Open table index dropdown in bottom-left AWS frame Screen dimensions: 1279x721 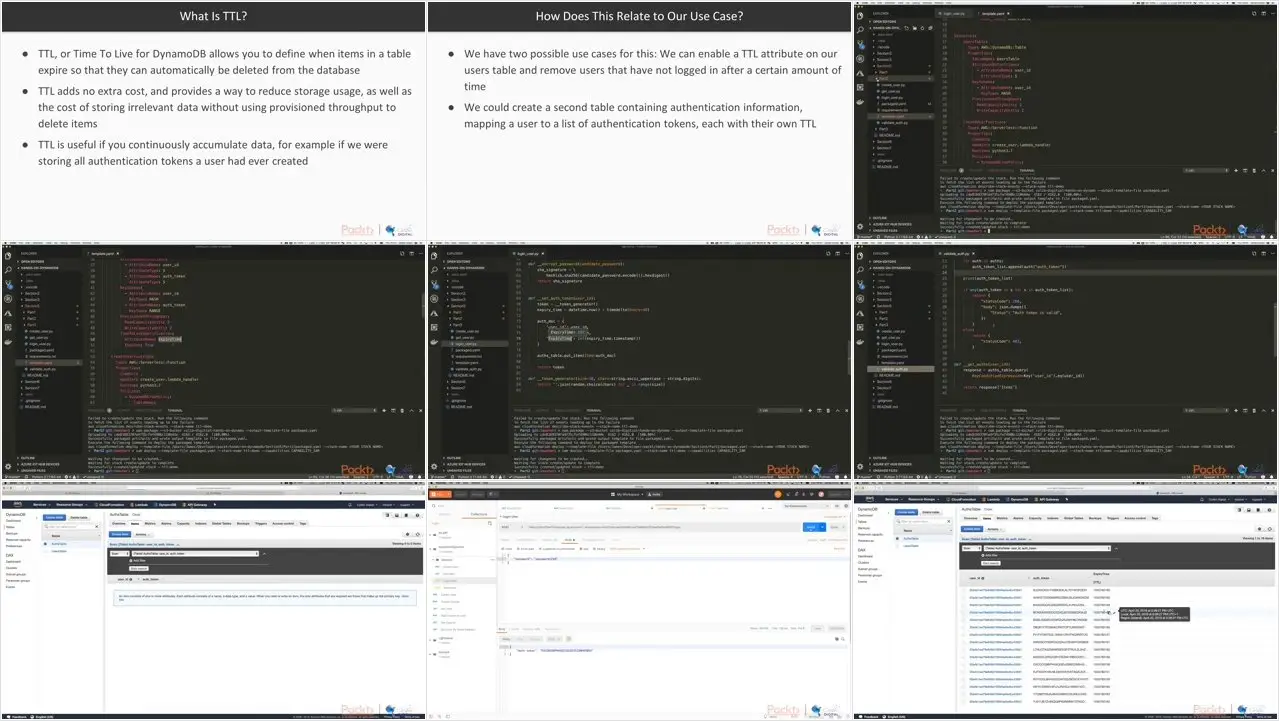click(x=195, y=553)
